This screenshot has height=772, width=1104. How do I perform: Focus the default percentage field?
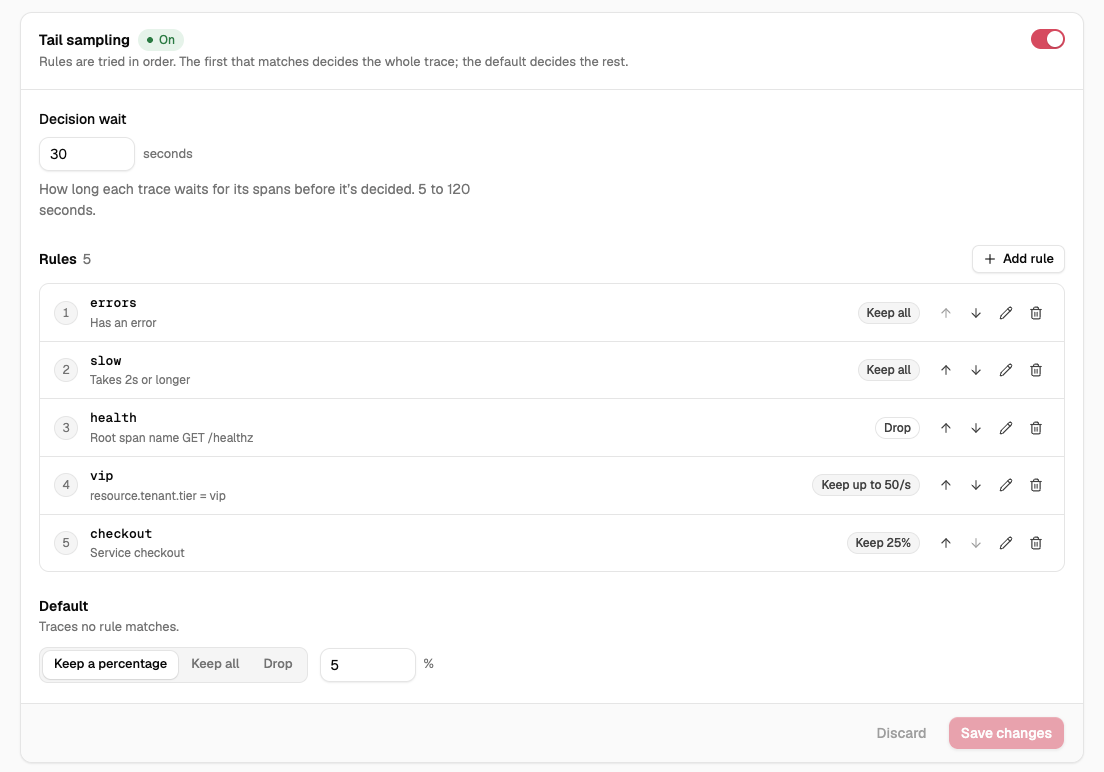pos(368,665)
